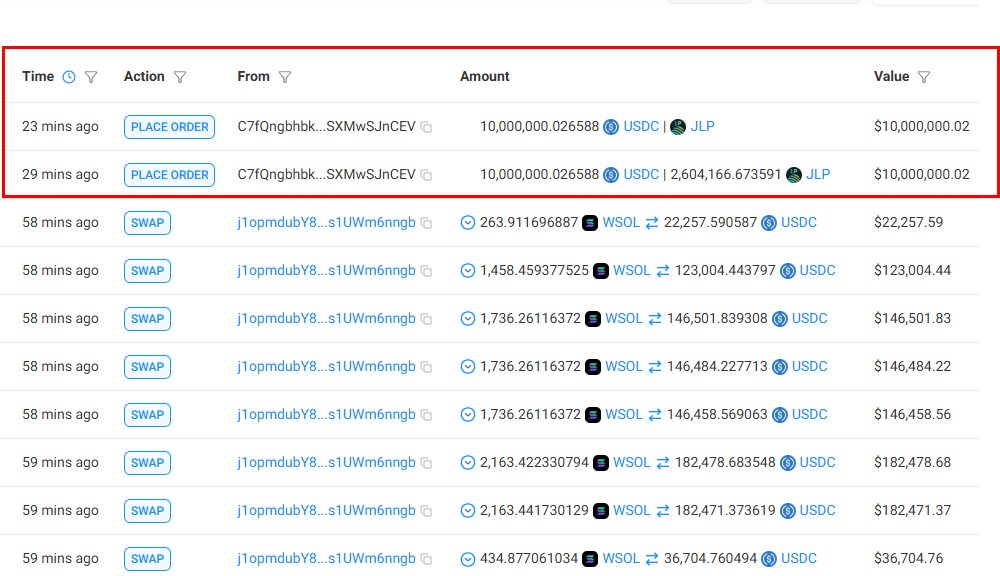Expand details of 434.877061034 WSOL swap

[x=467, y=559]
